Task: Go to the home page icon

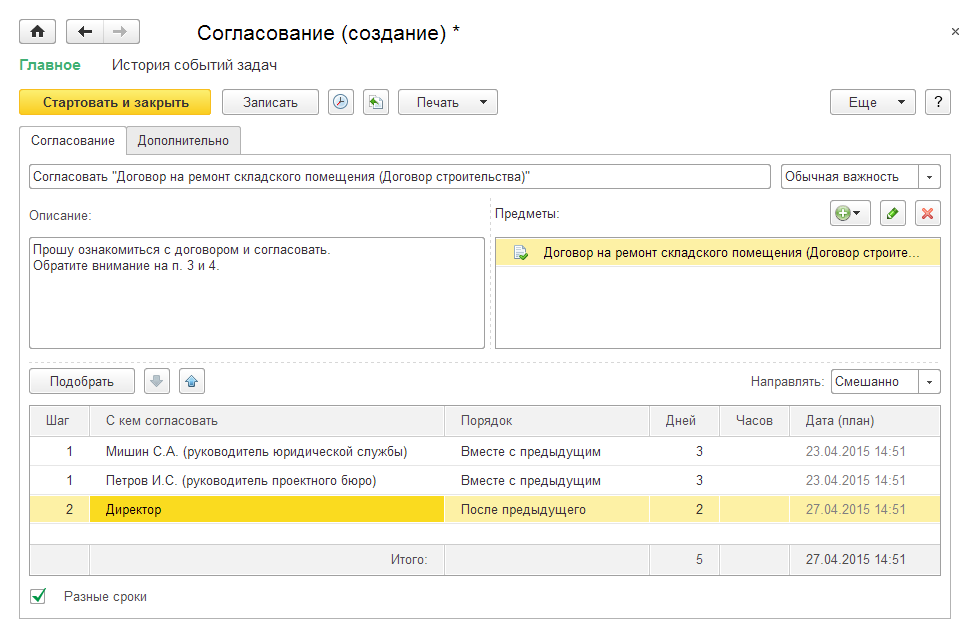Action: pyautogui.click(x=37, y=32)
